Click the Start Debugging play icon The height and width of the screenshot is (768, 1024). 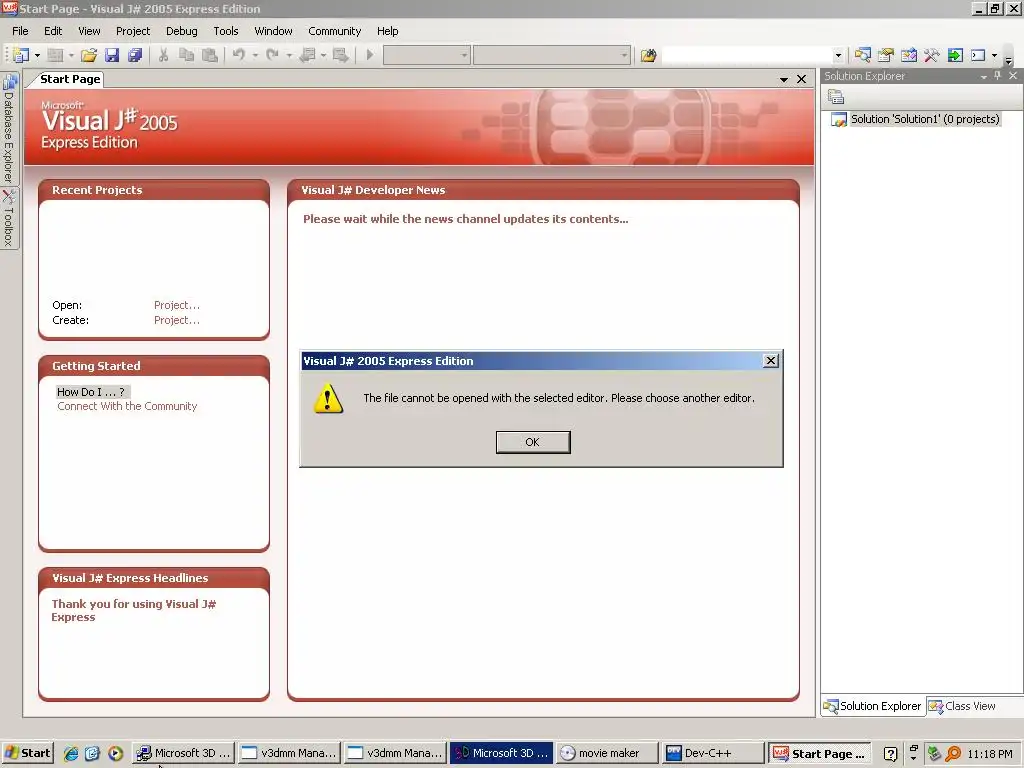coord(370,56)
